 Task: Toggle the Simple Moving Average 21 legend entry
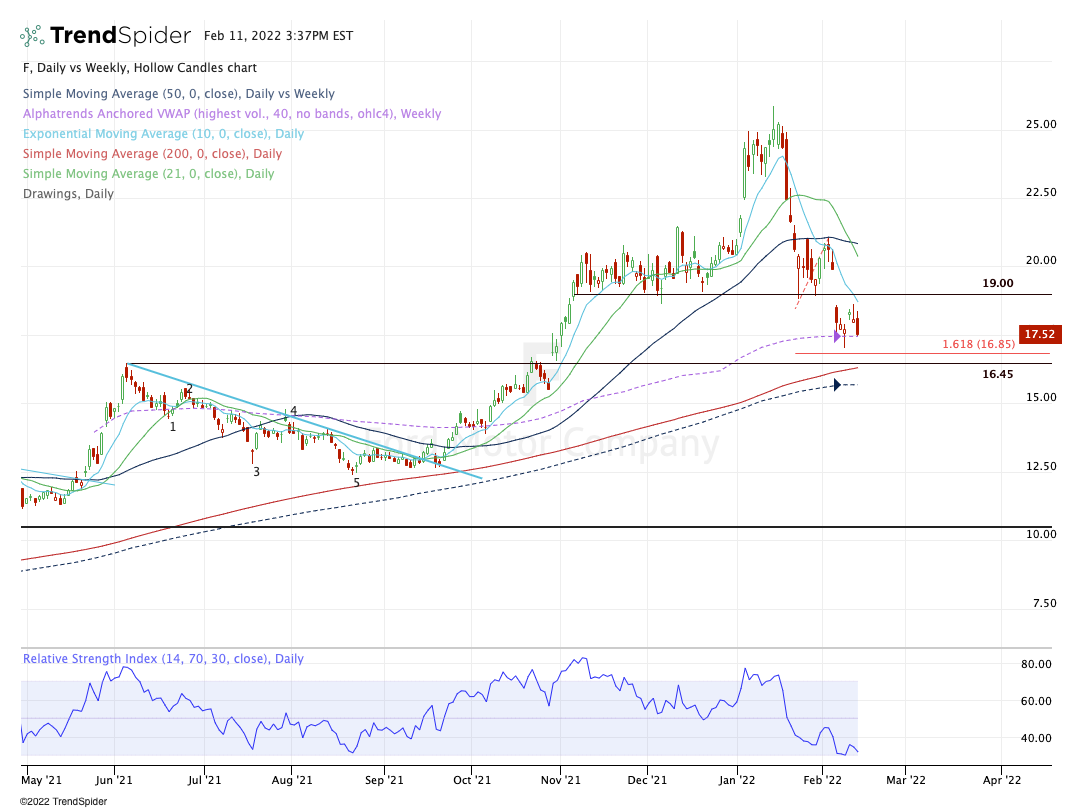click(147, 174)
